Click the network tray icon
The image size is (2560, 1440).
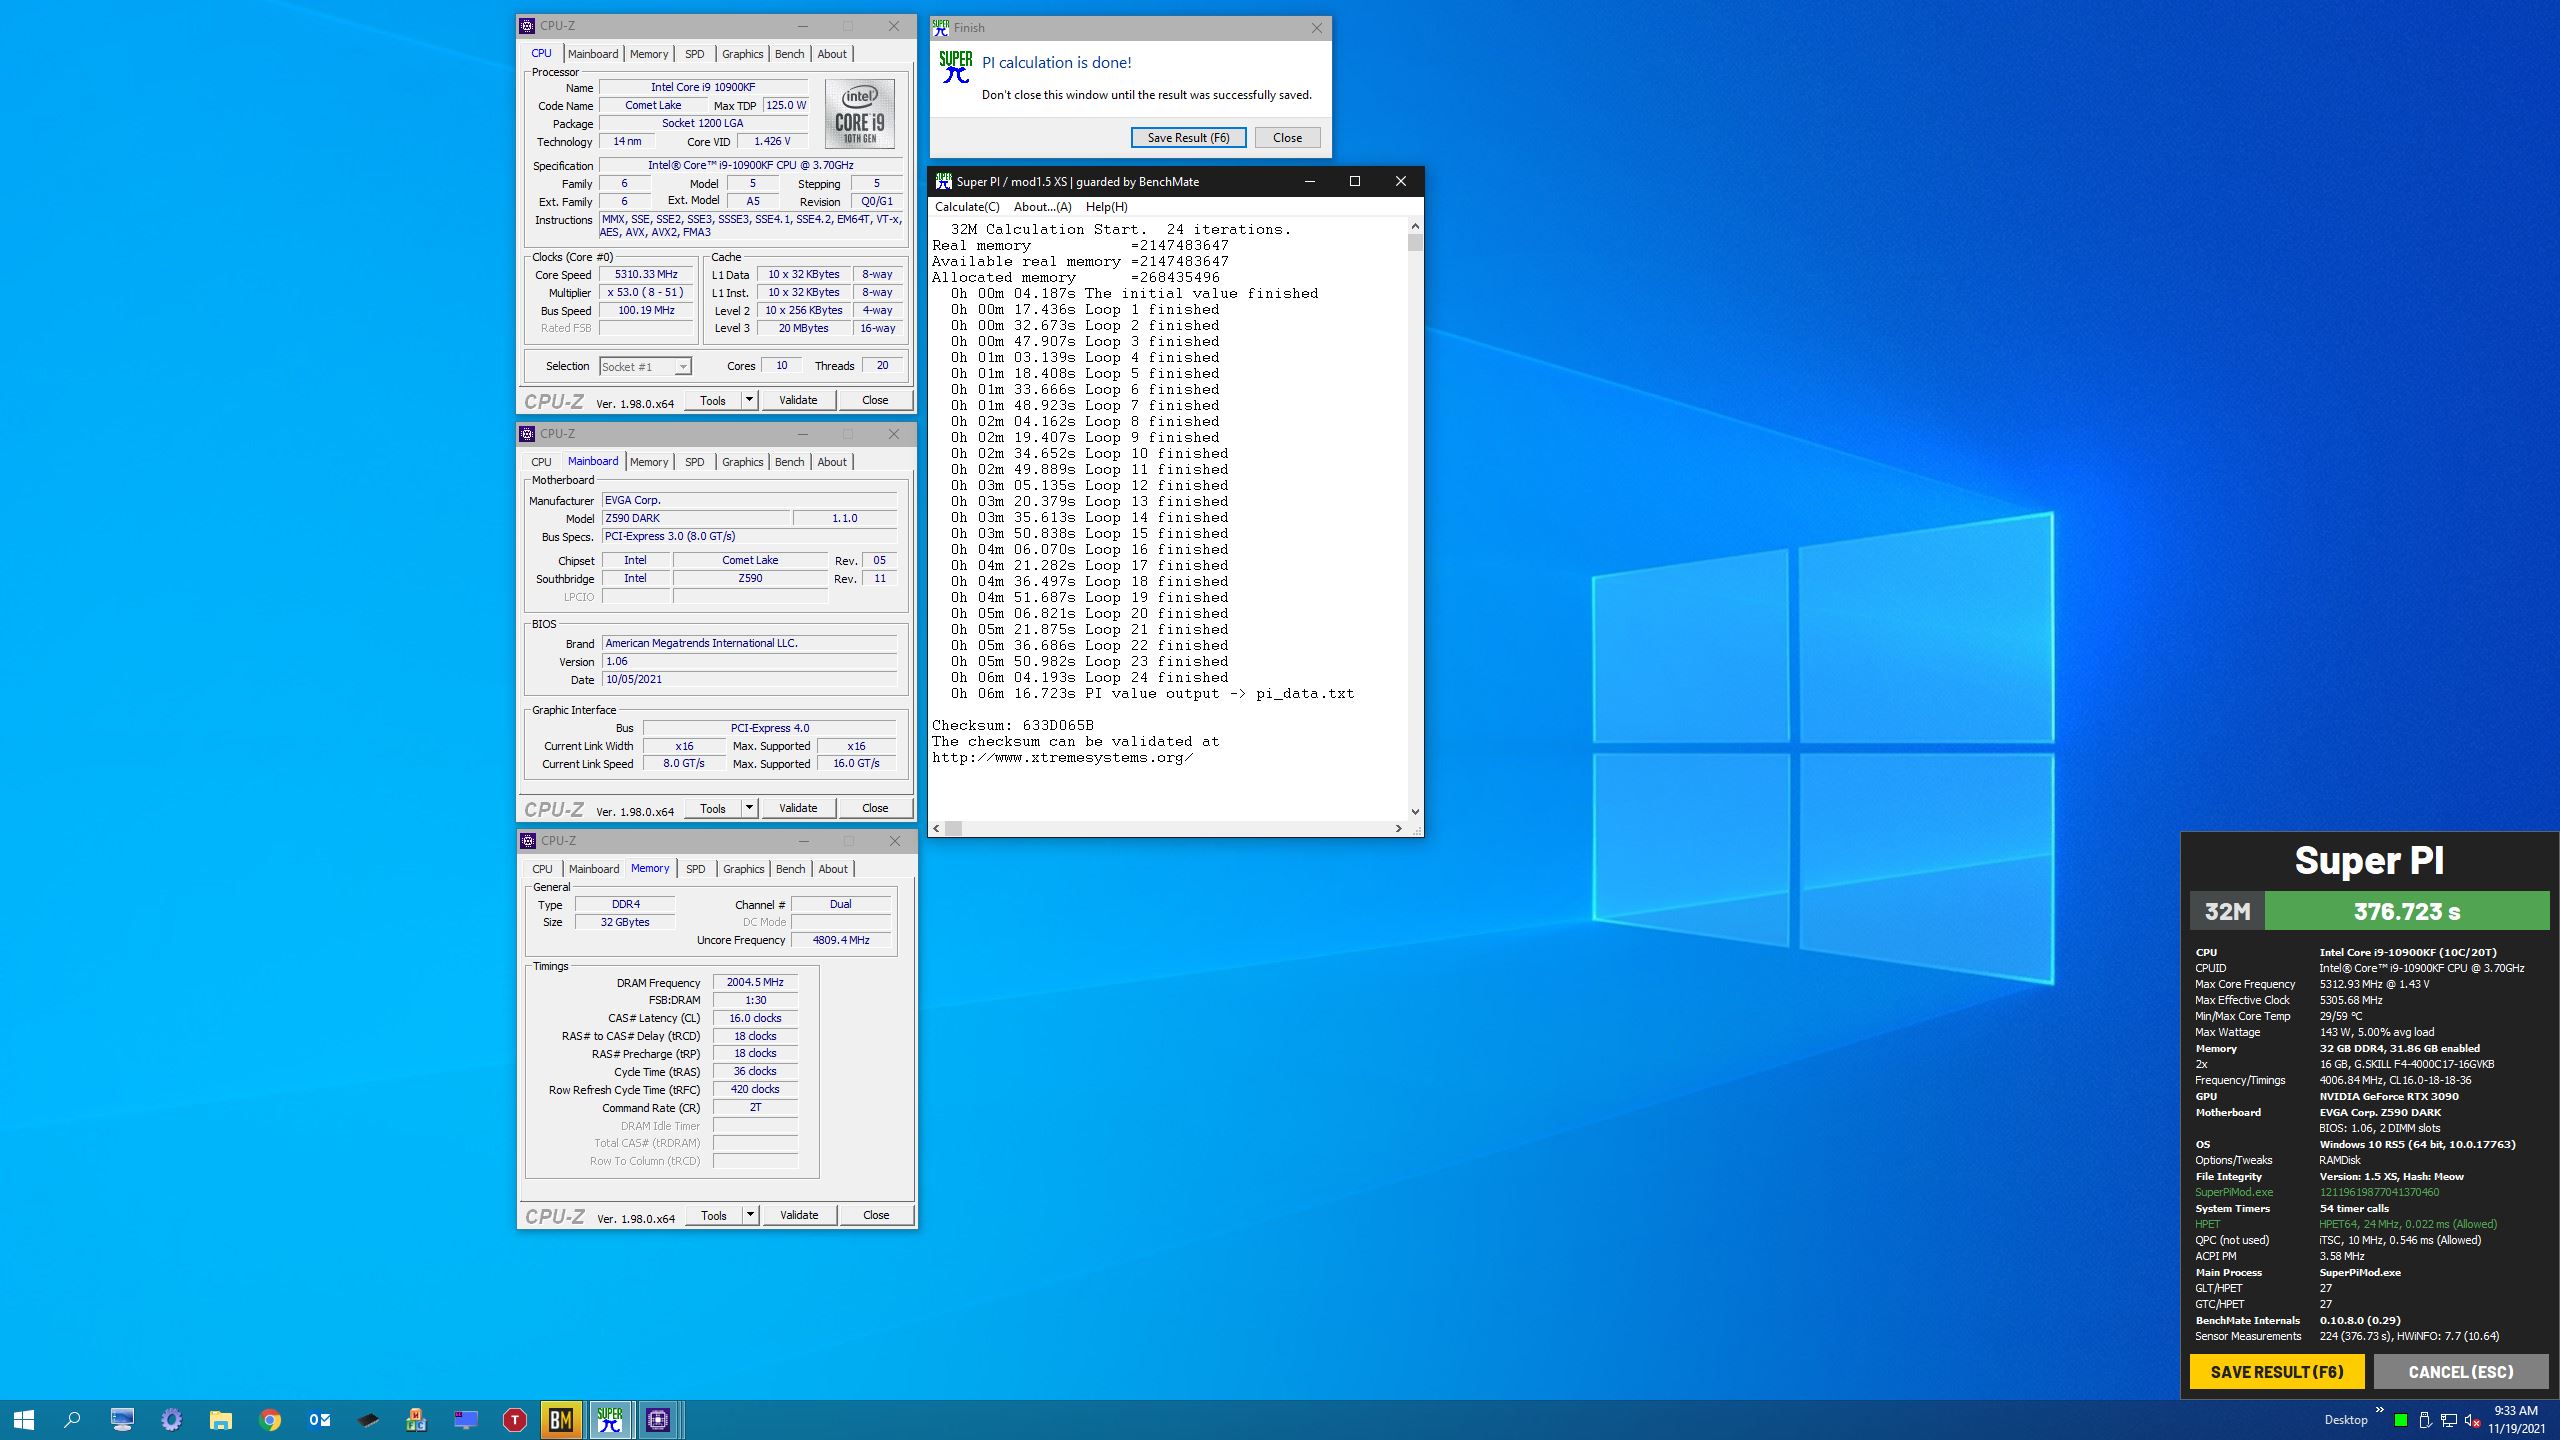pos(2449,1420)
